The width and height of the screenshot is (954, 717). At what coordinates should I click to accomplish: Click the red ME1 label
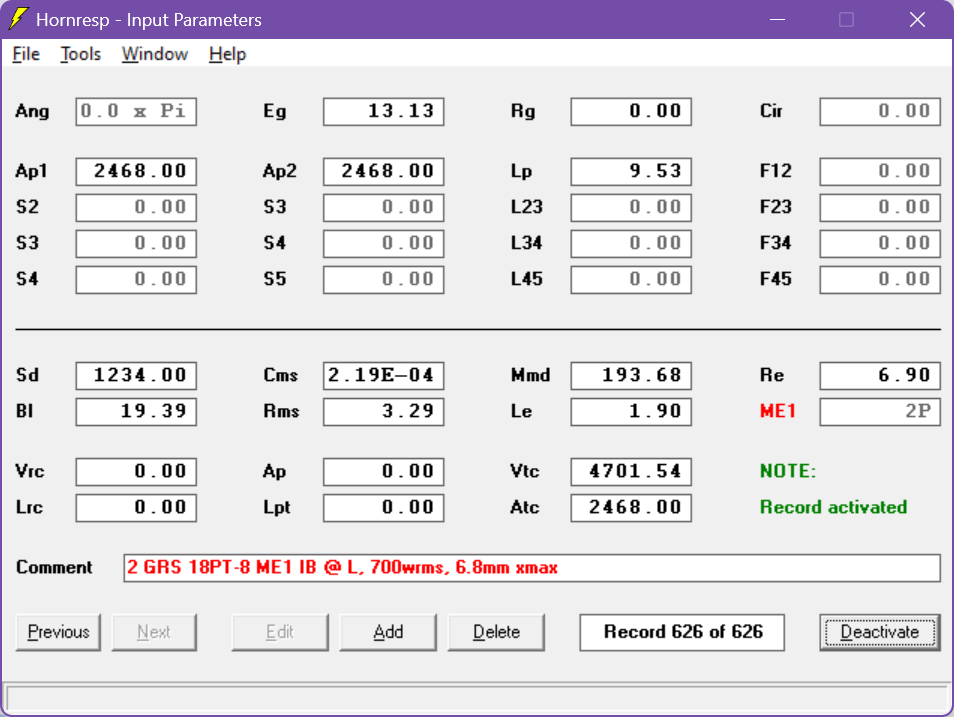pos(778,411)
